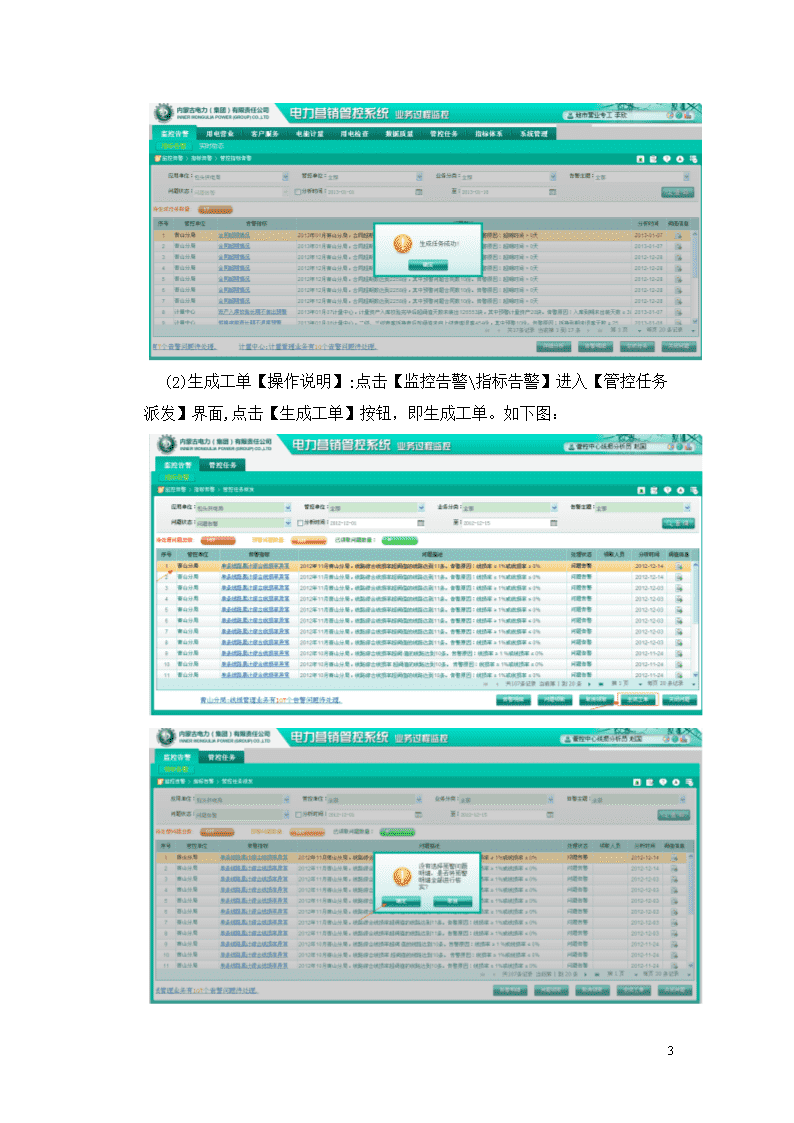Click help question-mark toolbar icon in second screenshot
Image resolution: width=794 pixels, height=1123 pixels.
point(667,491)
